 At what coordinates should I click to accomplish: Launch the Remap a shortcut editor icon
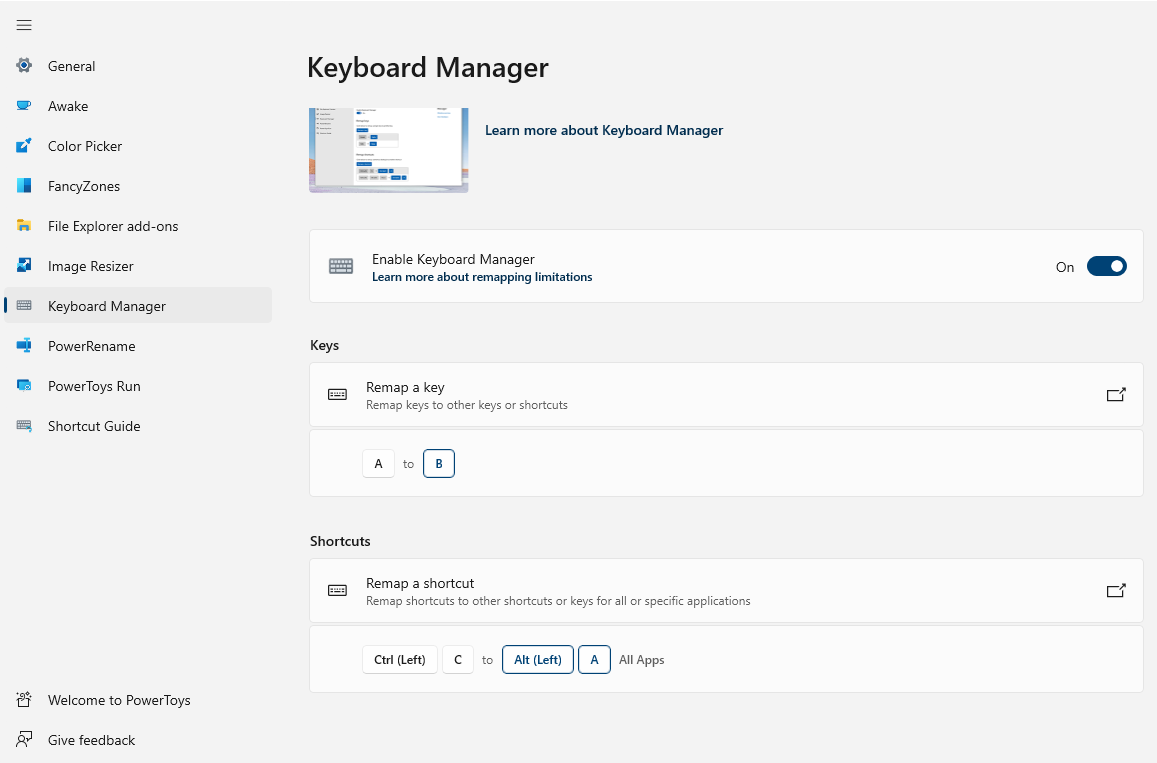(x=1116, y=590)
